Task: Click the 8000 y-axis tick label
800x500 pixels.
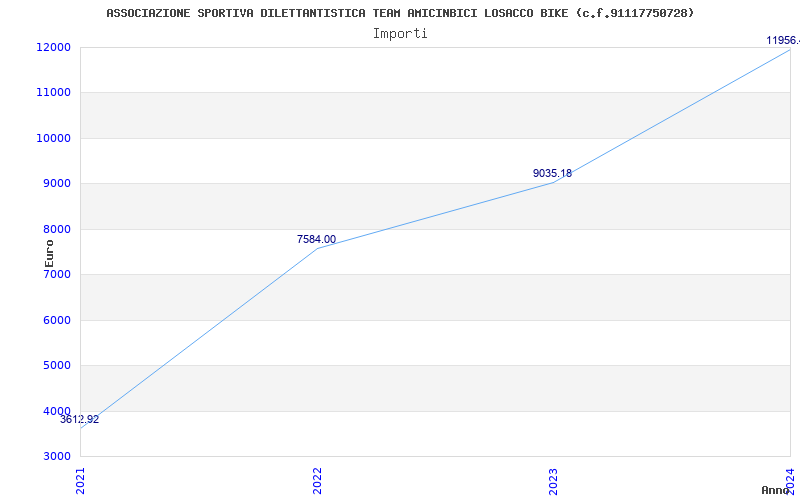Action: coord(56,229)
